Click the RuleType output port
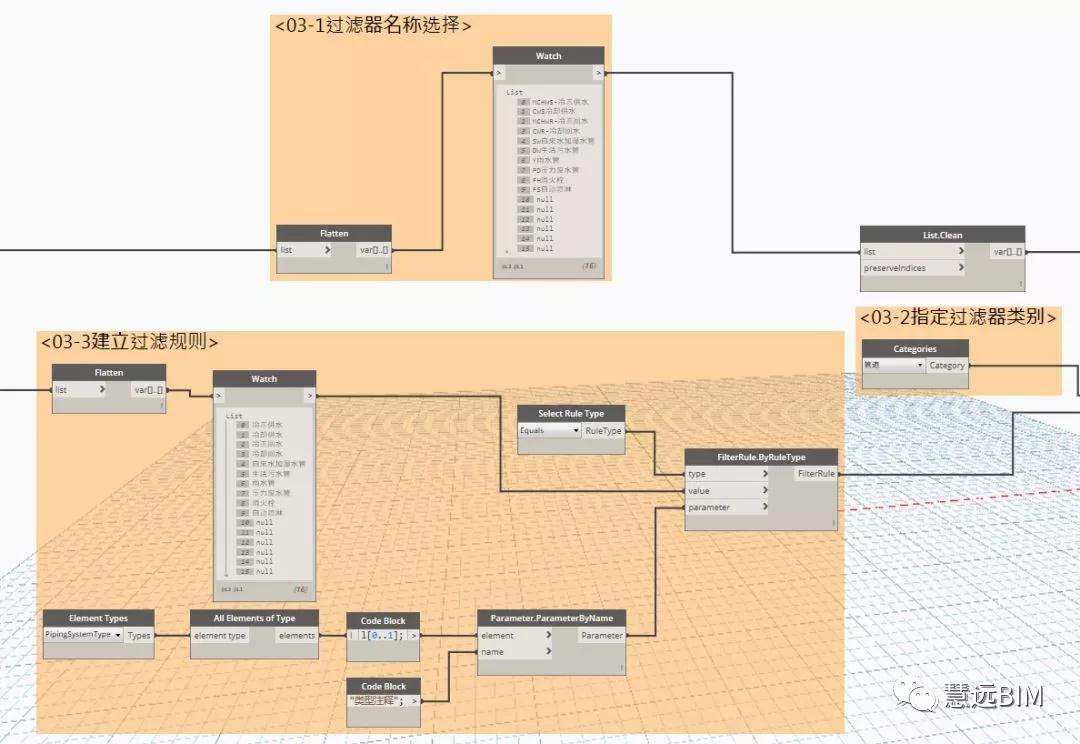Viewport: 1080px width, 744px height. pyautogui.click(x=603, y=431)
